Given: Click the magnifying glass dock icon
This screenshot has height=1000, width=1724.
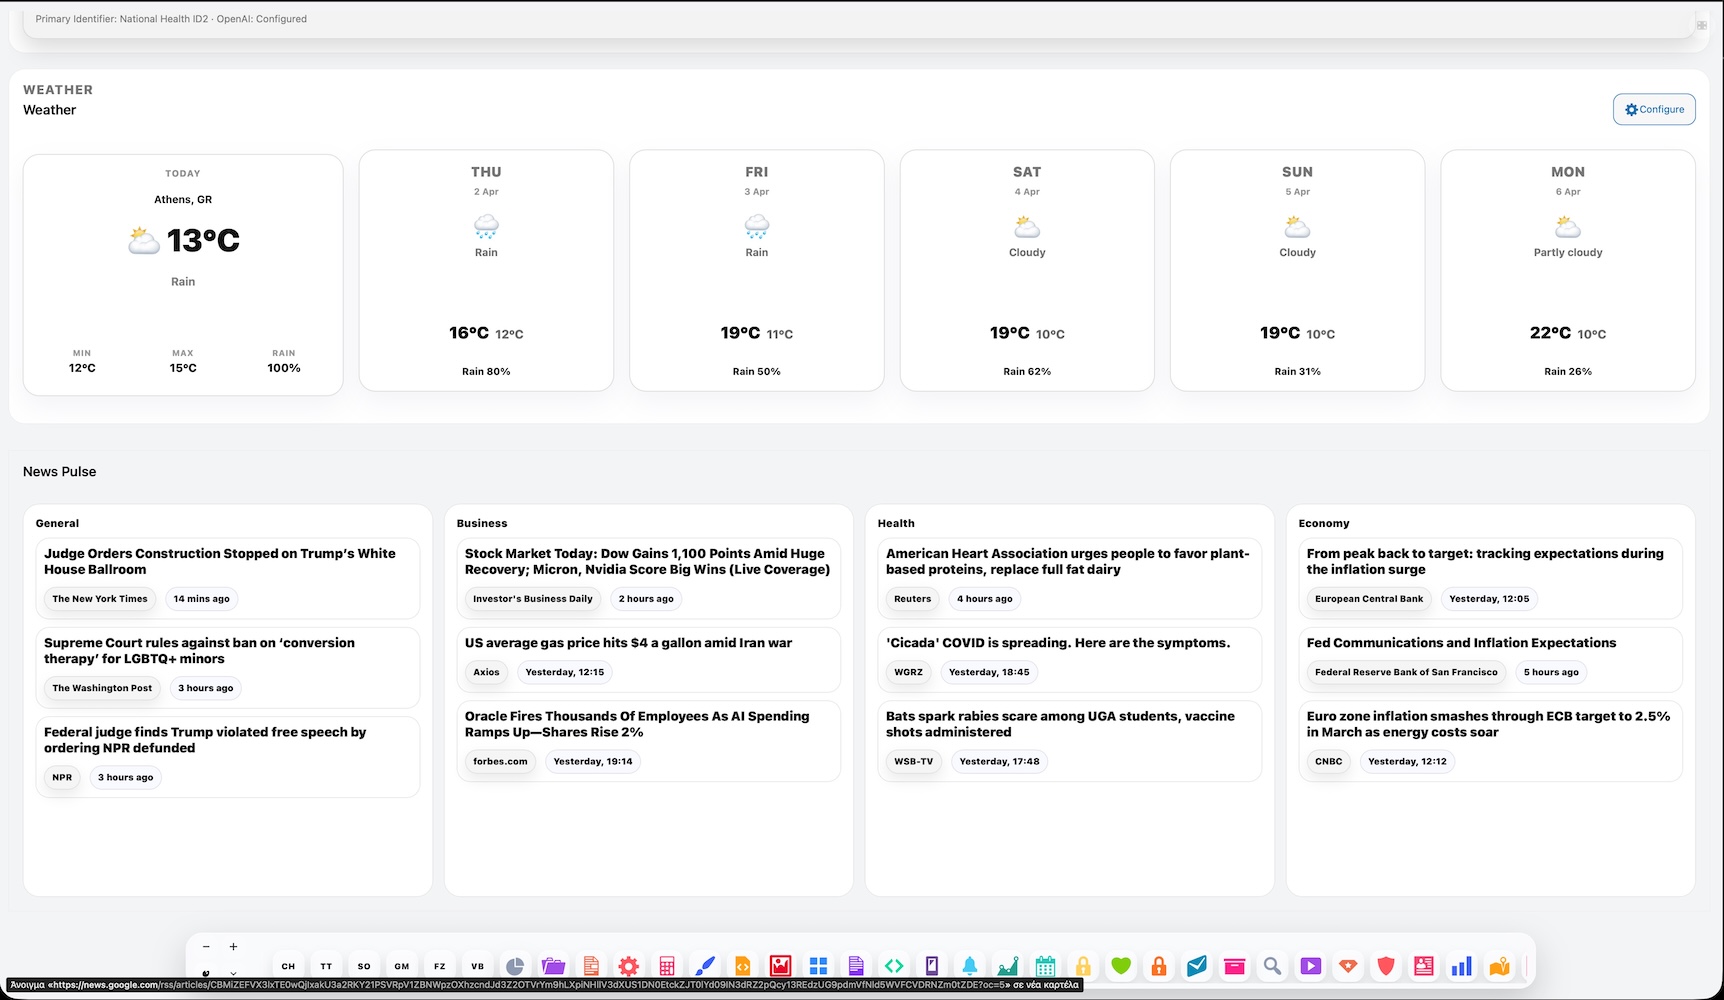Looking at the screenshot, I should (x=1272, y=966).
